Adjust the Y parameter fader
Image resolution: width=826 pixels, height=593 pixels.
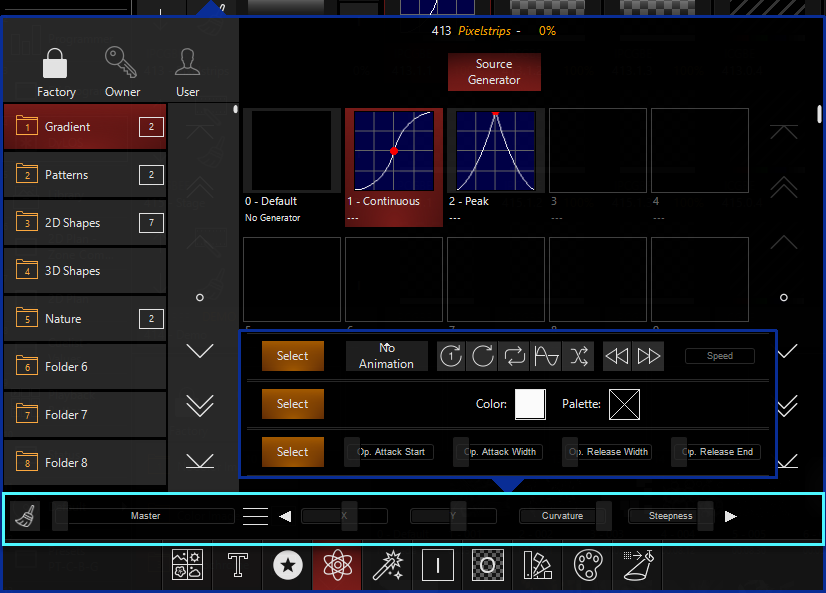click(x=454, y=516)
